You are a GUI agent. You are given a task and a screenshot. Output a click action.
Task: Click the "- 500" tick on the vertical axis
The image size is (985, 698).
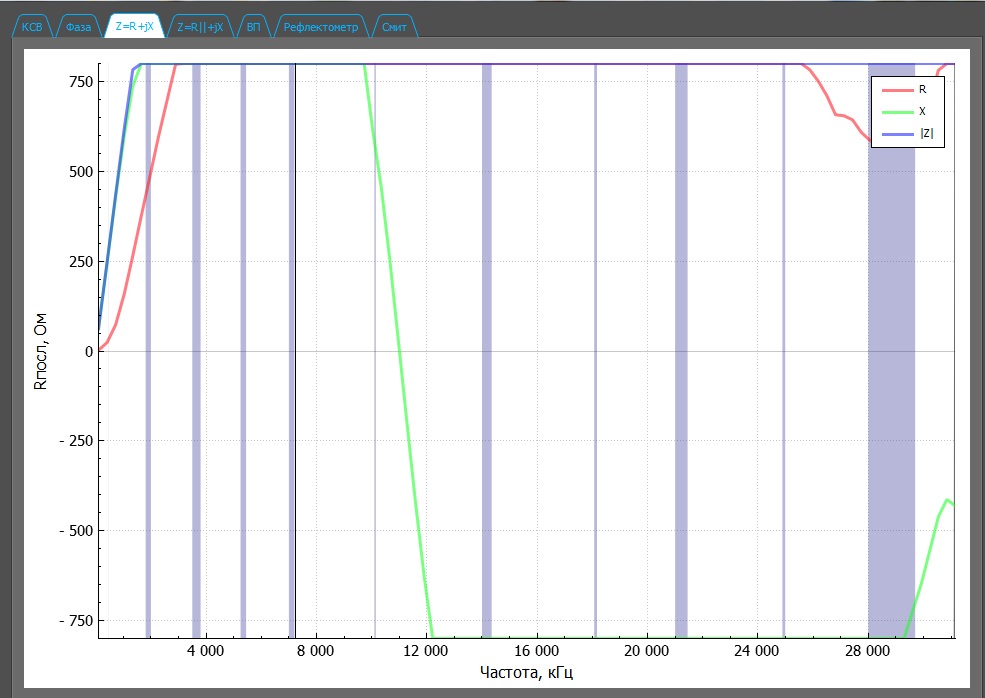pos(76,530)
